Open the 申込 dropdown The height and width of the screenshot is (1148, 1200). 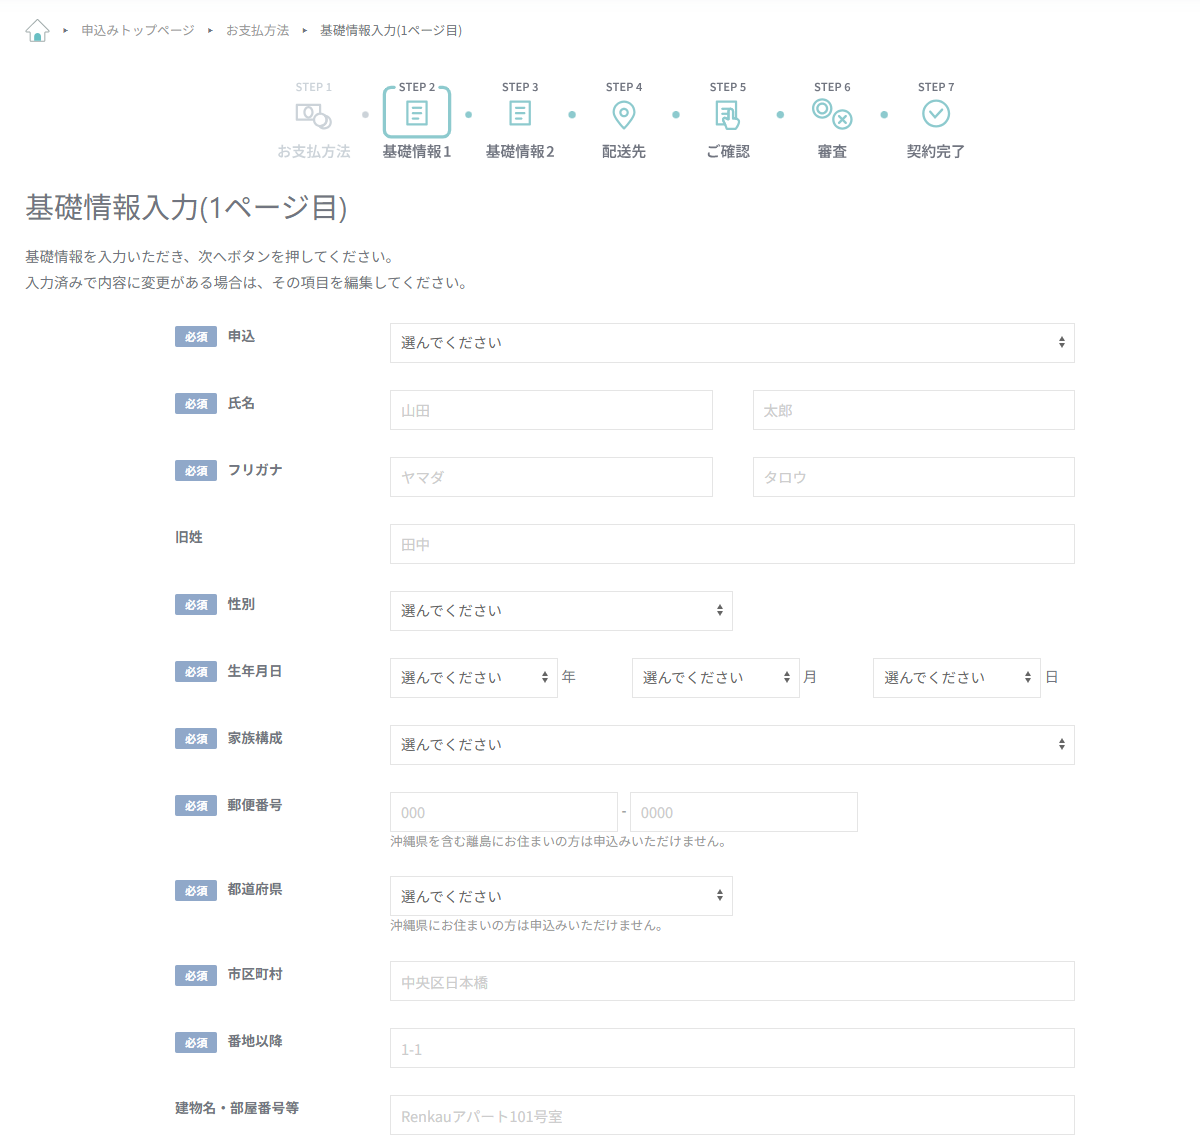pos(732,343)
